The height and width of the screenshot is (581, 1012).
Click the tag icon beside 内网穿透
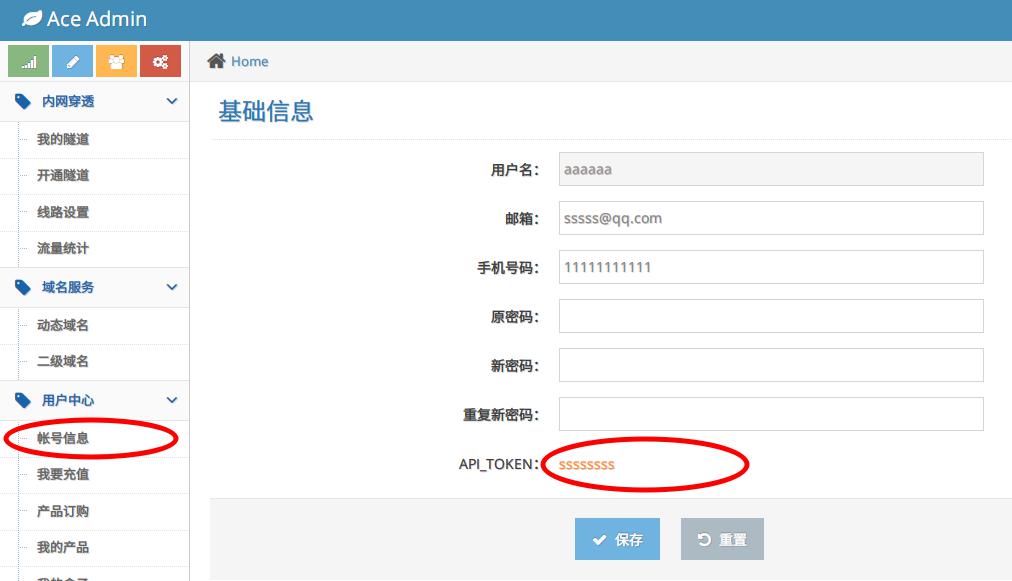pyautogui.click(x=23, y=101)
